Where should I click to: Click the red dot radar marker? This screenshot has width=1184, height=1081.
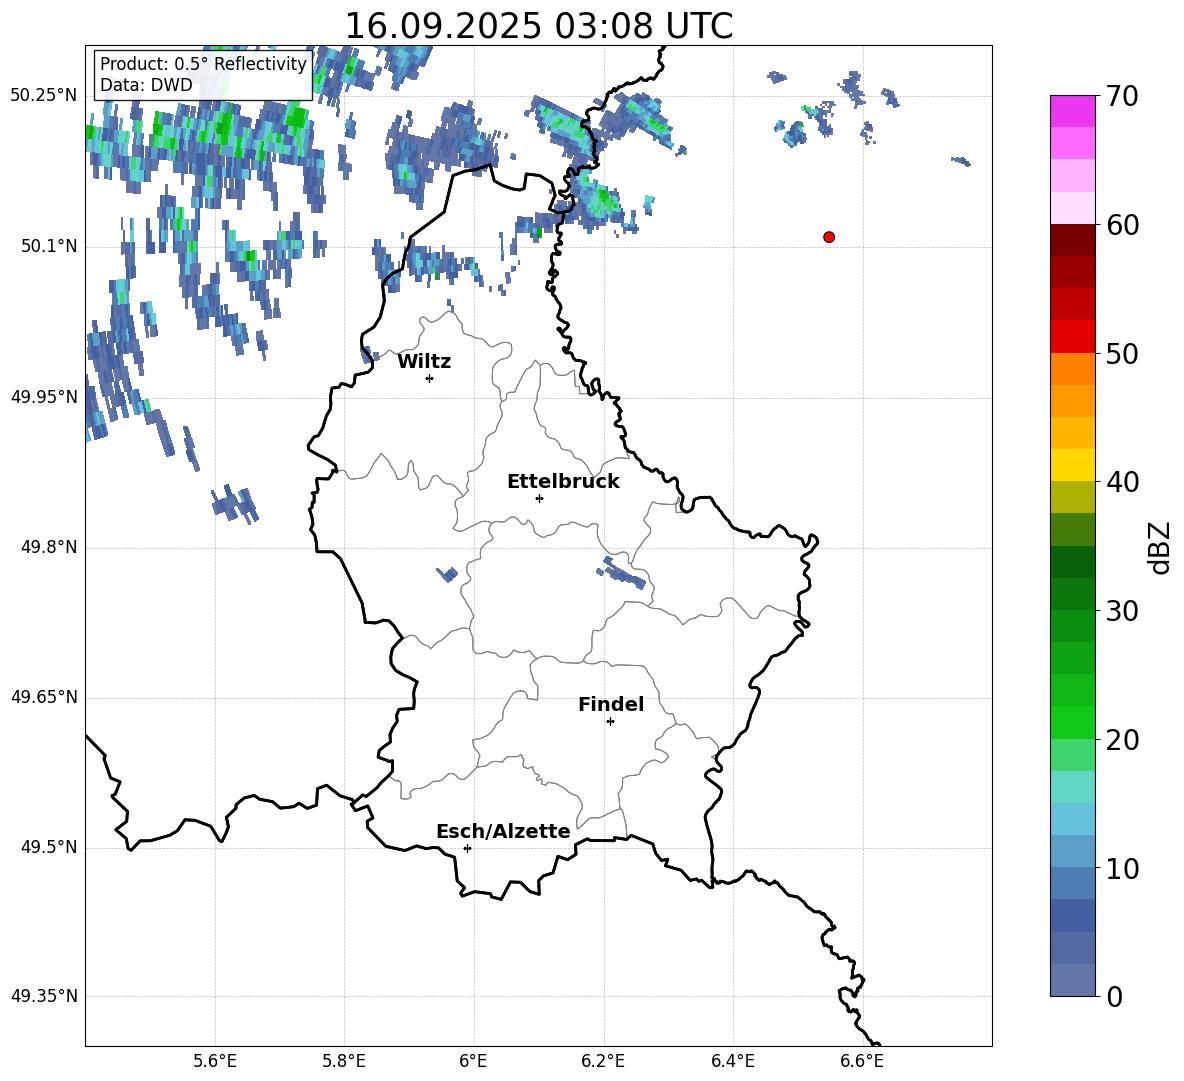click(x=829, y=237)
